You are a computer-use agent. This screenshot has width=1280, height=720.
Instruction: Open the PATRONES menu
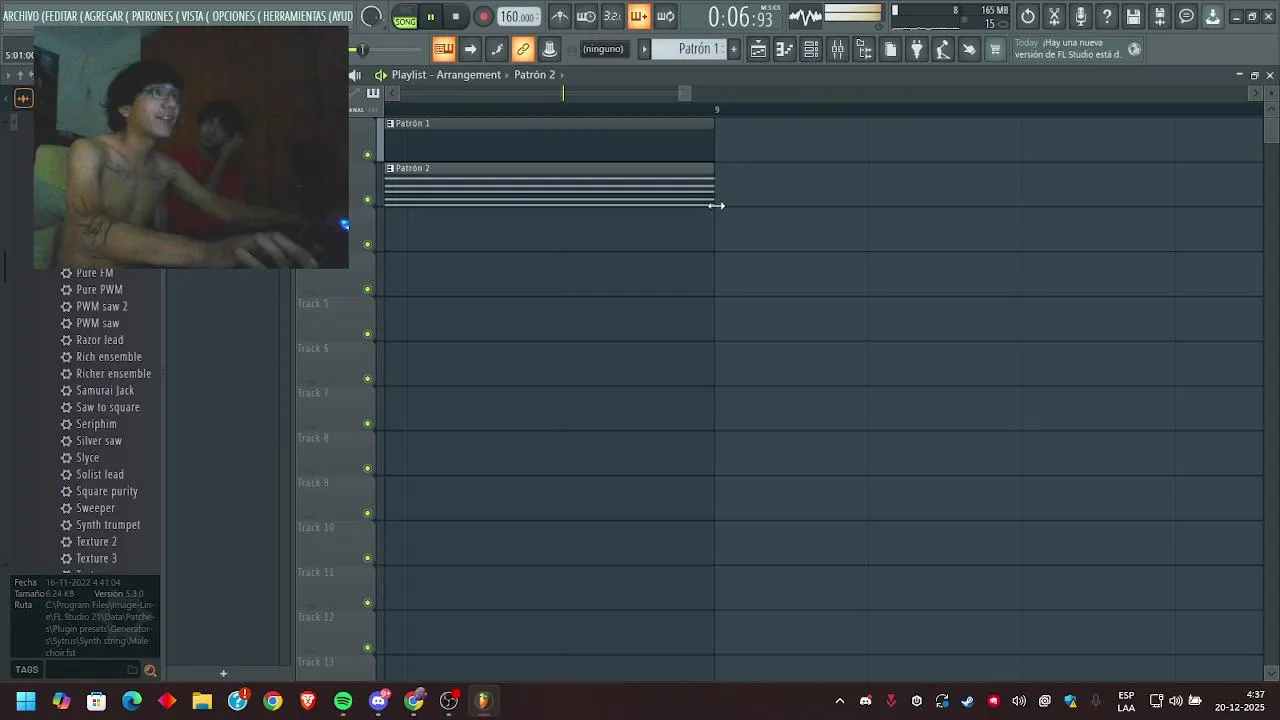tap(153, 16)
